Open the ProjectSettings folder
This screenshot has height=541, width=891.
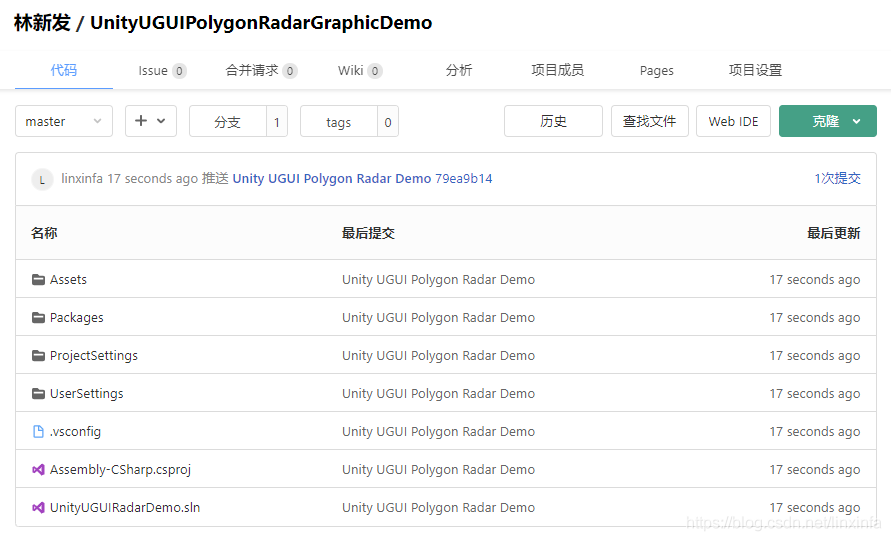tap(94, 356)
